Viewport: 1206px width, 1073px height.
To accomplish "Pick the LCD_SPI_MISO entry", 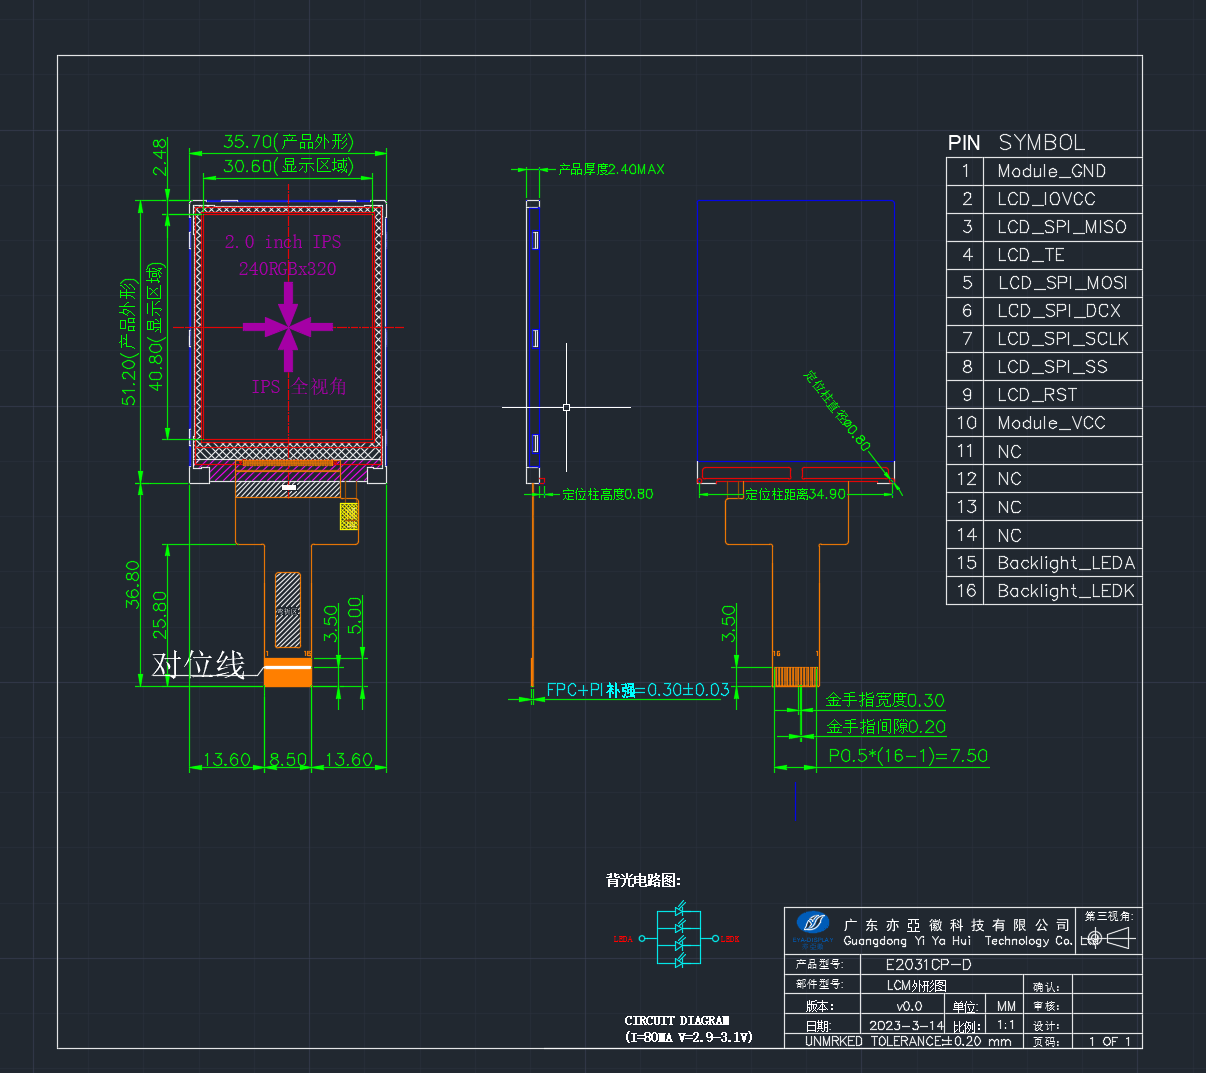I will [1061, 227].
